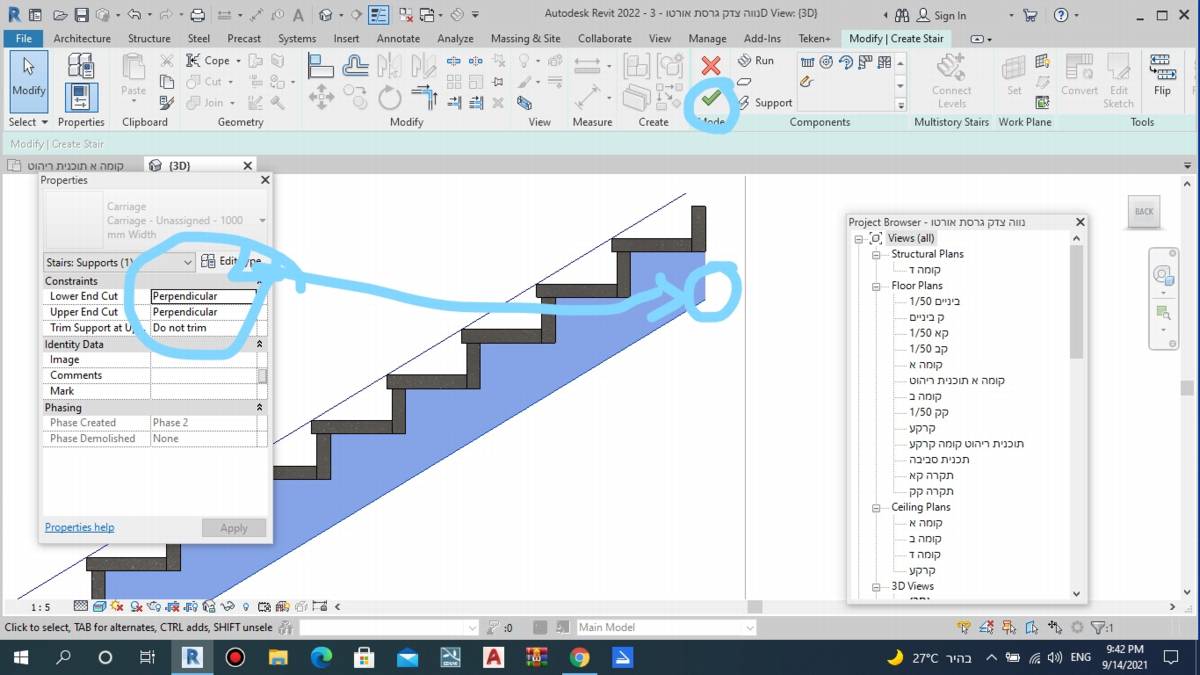The image size is (1200, 675).
Task: Switch to the קומה א תוכנית ריהוט view tab
Action: 76,166
